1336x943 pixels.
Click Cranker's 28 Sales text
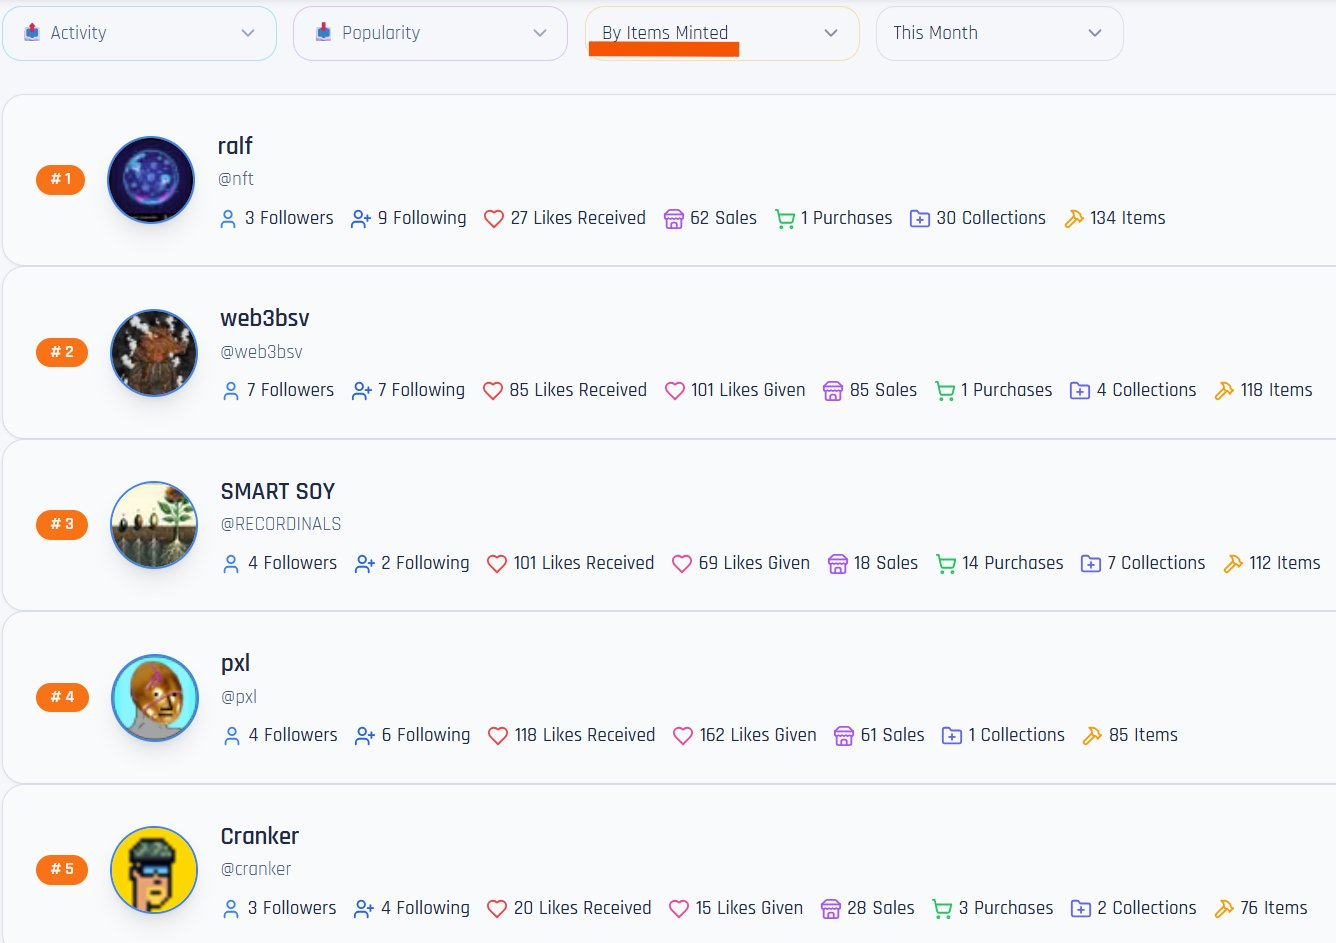[x=881, y=908]
